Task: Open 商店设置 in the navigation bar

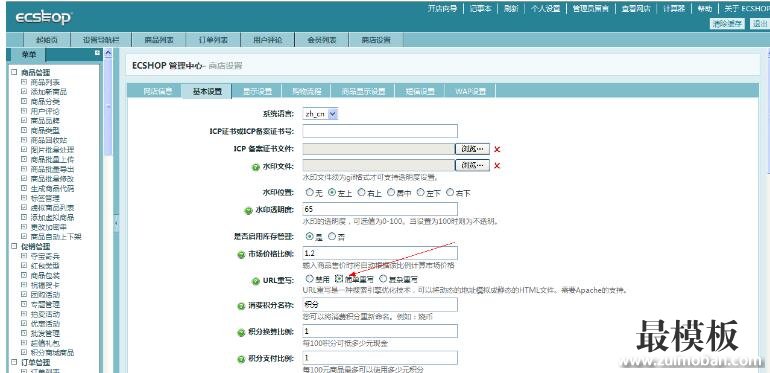Action: 376,40
